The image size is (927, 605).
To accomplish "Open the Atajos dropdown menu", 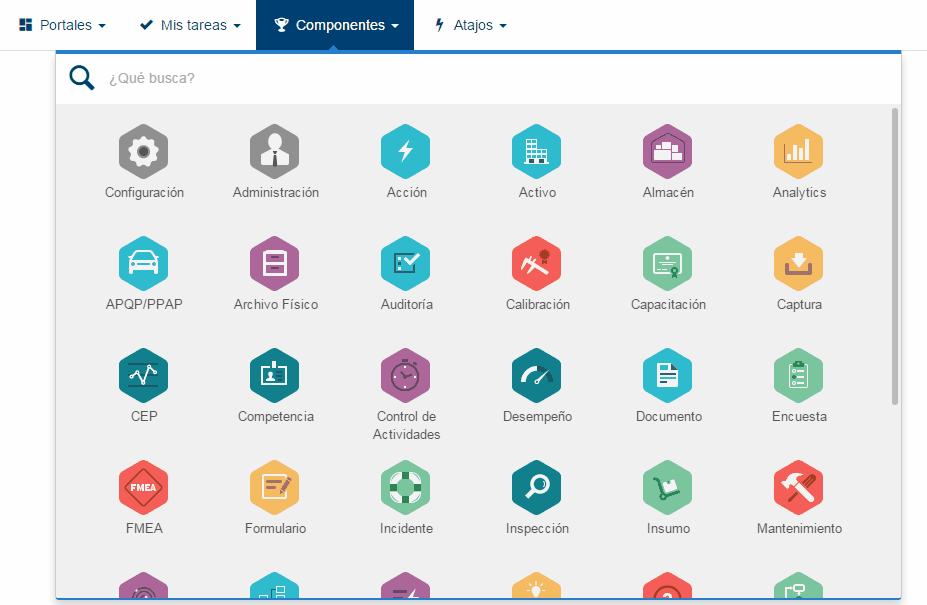I will click(x=471, y=25).
